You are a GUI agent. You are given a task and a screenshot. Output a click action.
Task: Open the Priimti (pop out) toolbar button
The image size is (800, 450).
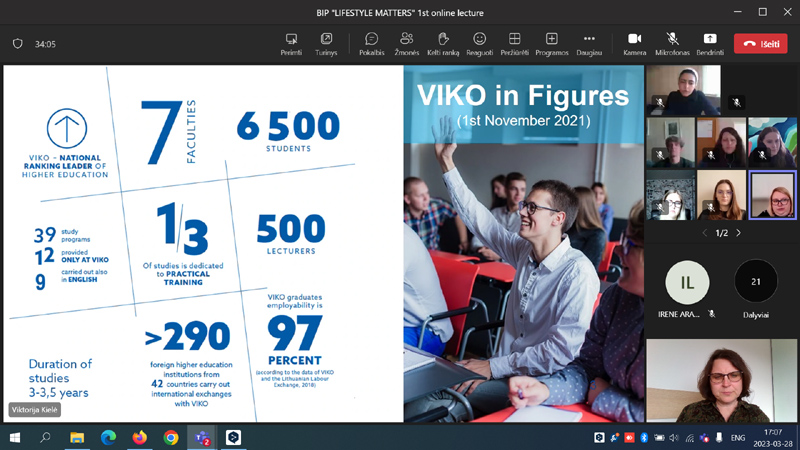tap(291, 44)
